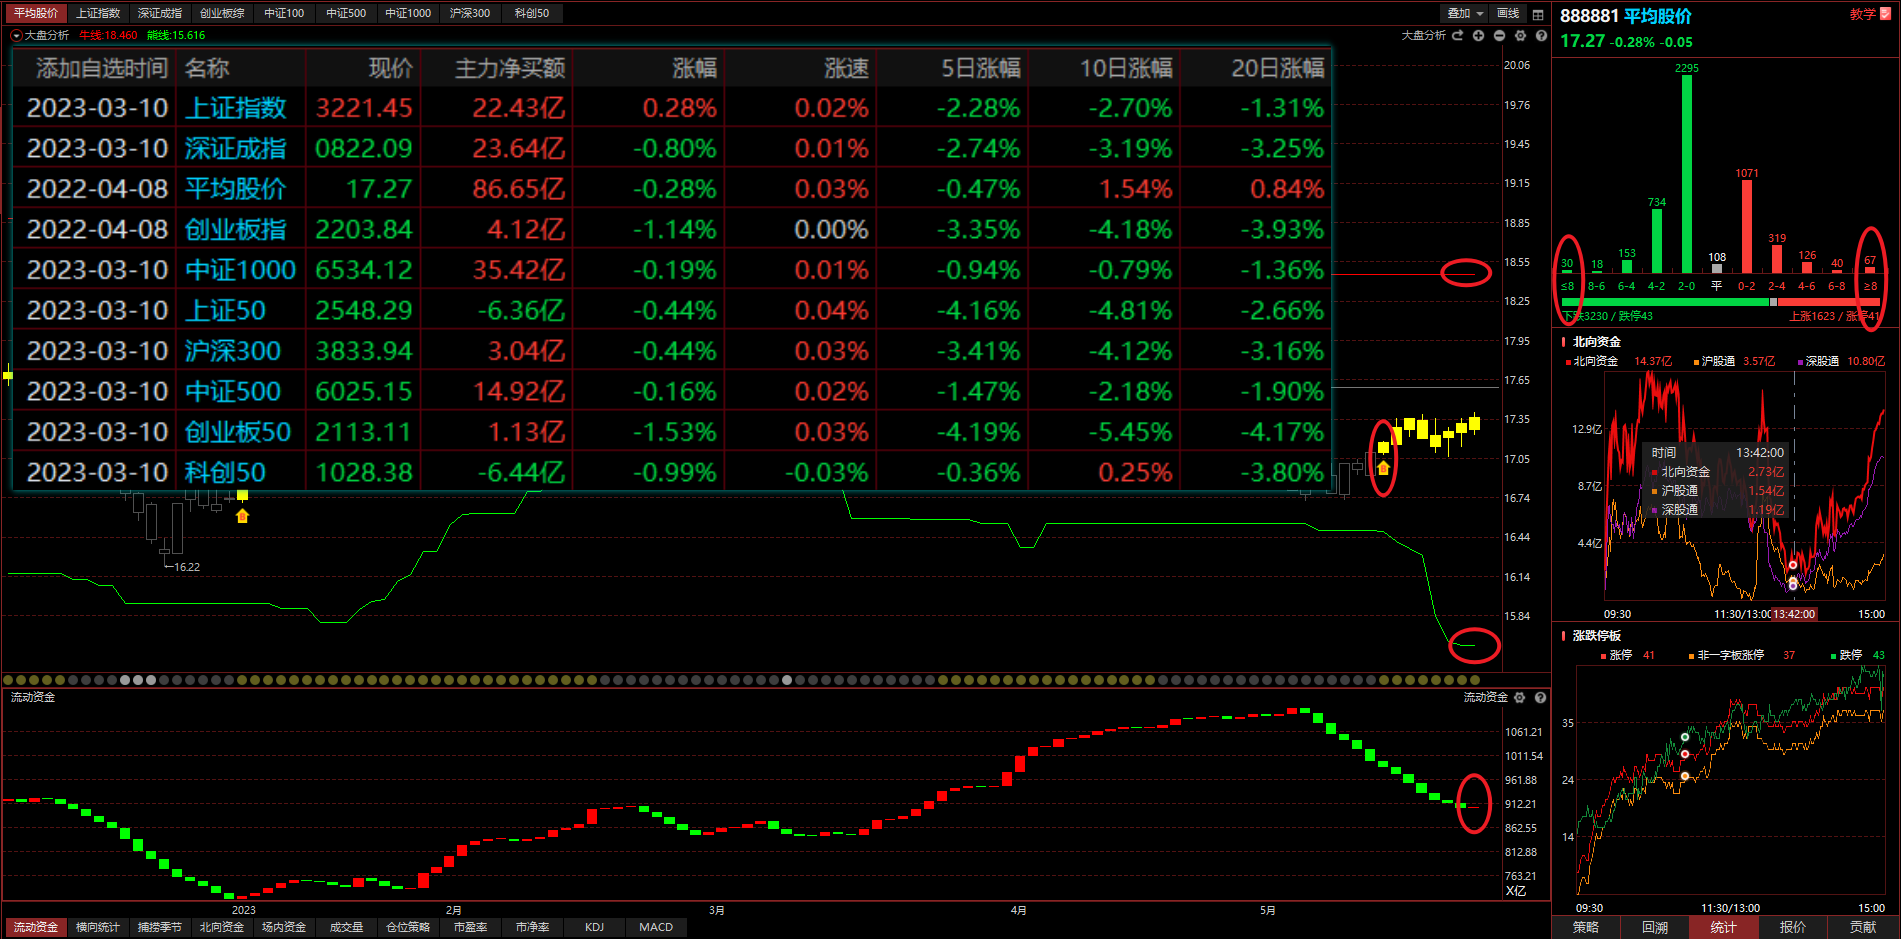Image resolution: width=1901 pixels, height=939 pixels.
Task: Switch to the 深证成指 index tab
Action: pos(160,13)
